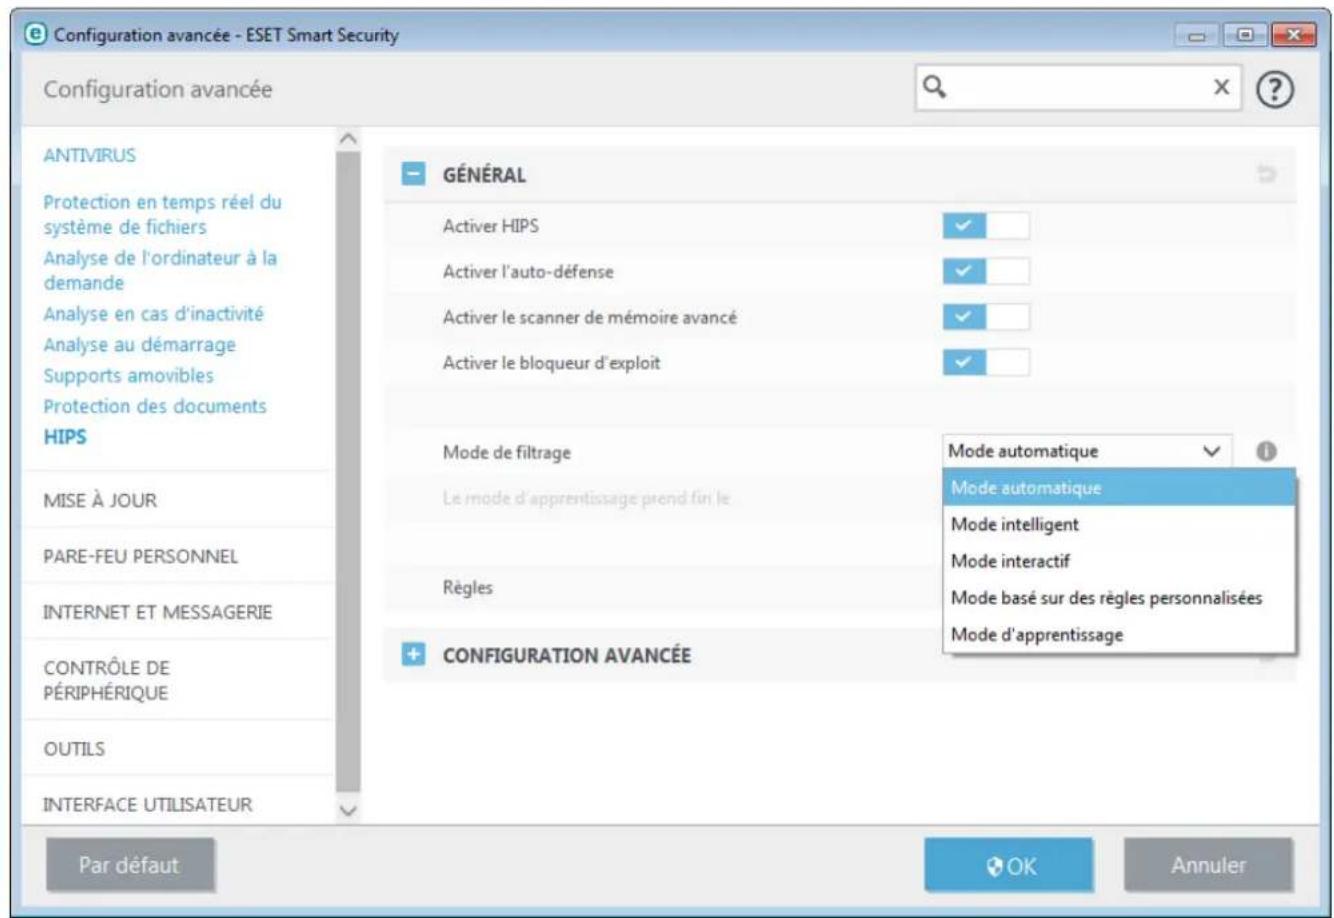Click inside the search field
Screen dimensions: 1334x918
[1080, 88]
